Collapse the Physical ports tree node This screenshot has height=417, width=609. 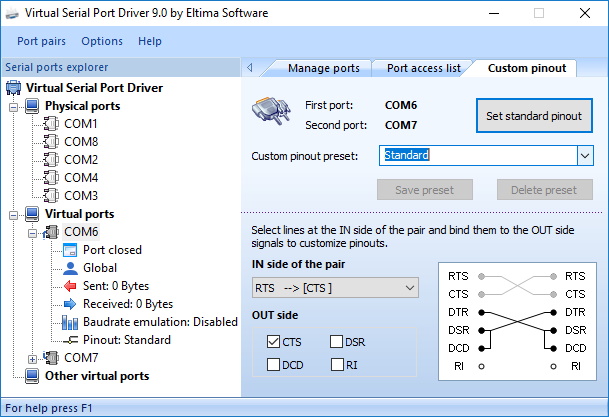coord(14,107)
